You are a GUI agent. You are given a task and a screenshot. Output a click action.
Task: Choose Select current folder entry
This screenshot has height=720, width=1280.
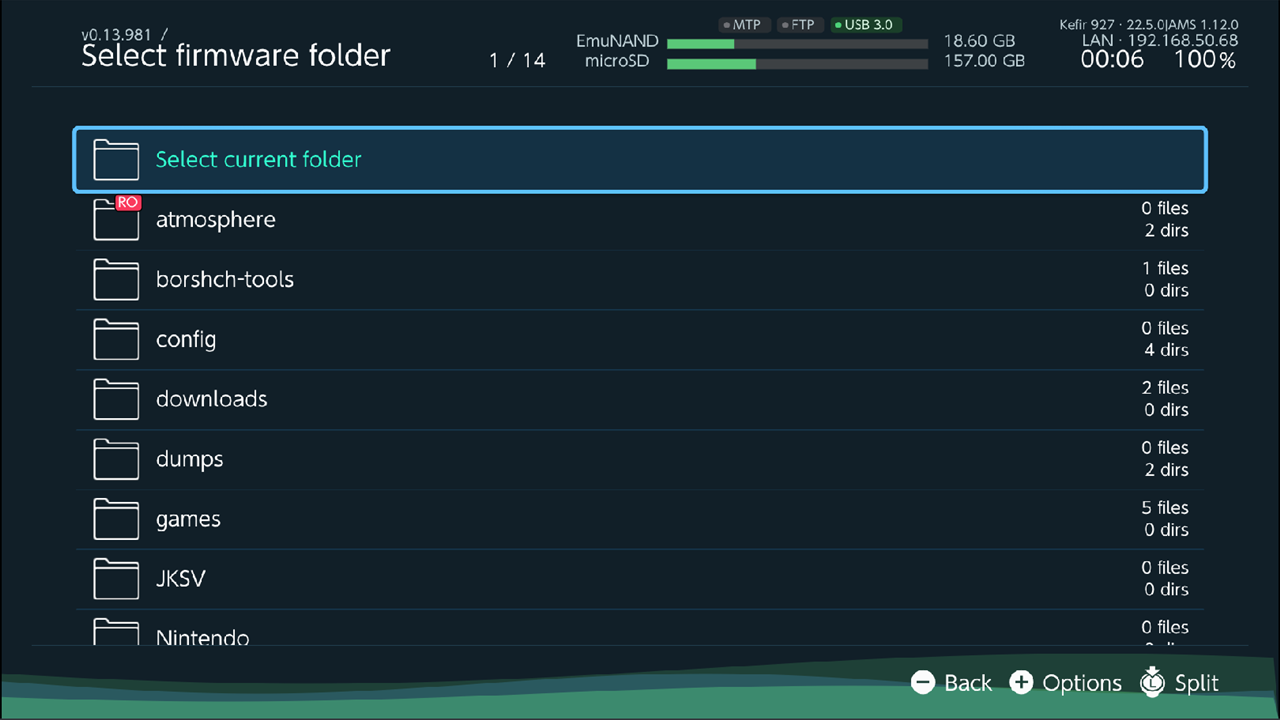640,160
